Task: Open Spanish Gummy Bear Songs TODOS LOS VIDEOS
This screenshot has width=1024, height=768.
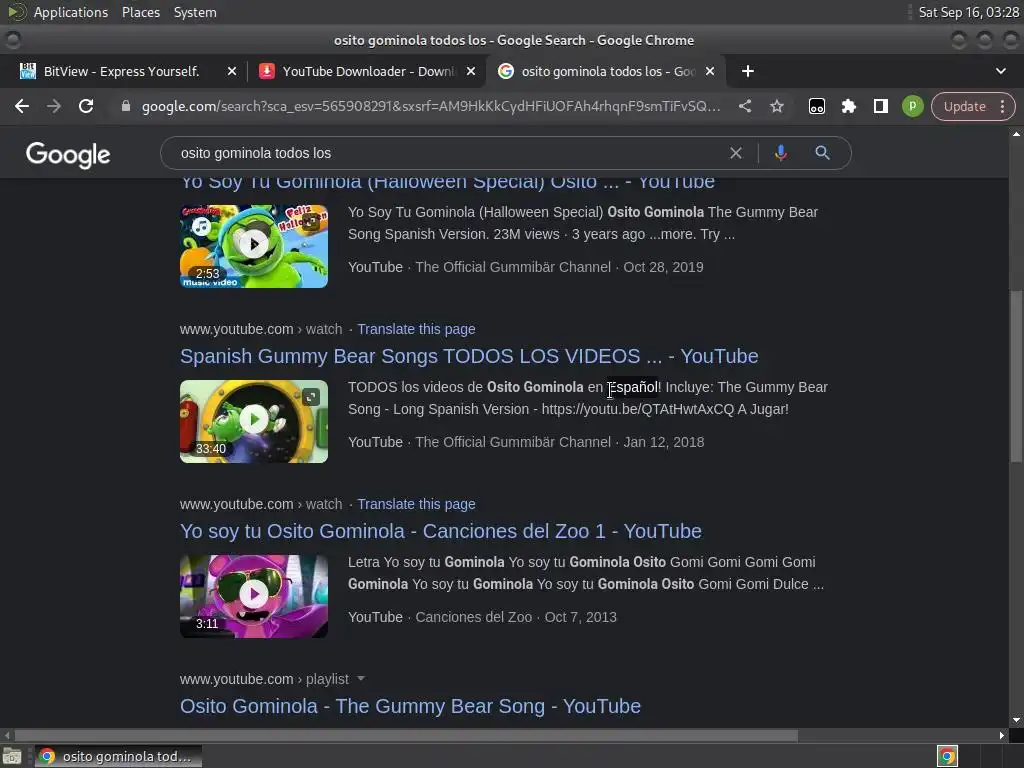Action: coord(469,356)
